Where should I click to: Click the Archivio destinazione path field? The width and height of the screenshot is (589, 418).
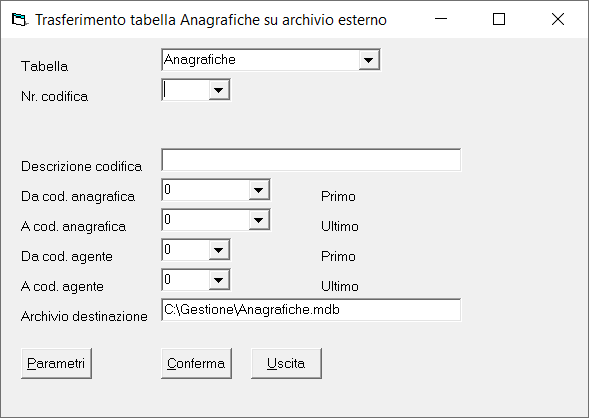[x=311, y=310]
